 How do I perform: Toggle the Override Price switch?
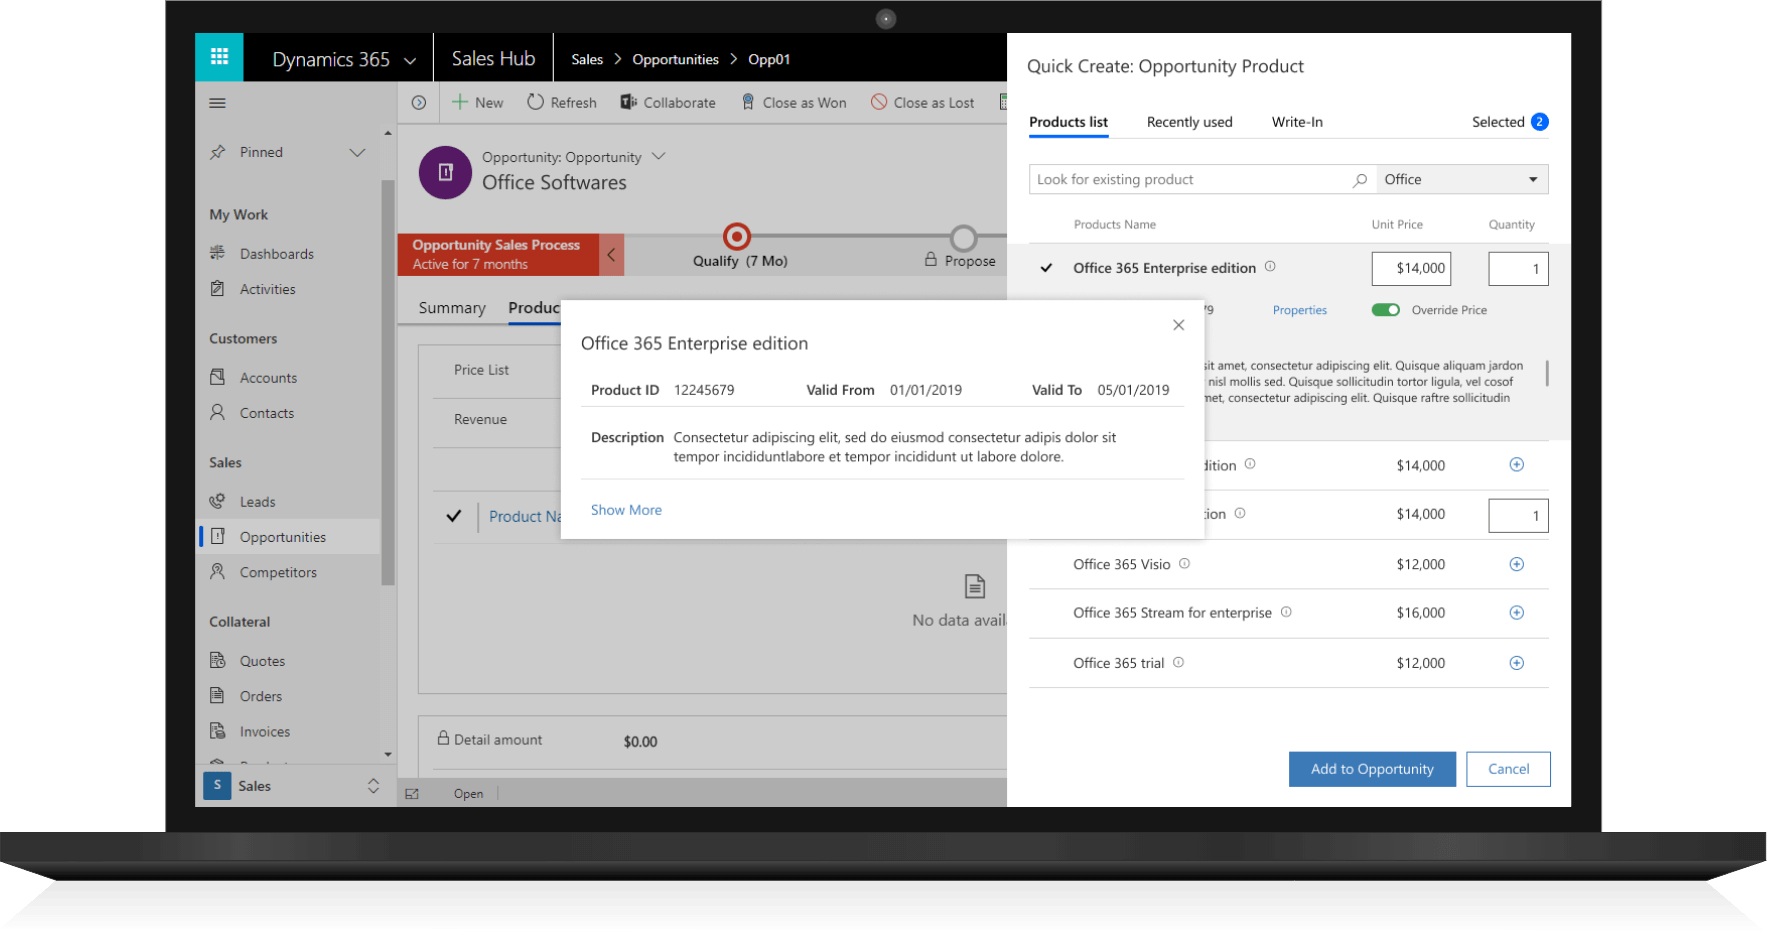[1385, 310]
